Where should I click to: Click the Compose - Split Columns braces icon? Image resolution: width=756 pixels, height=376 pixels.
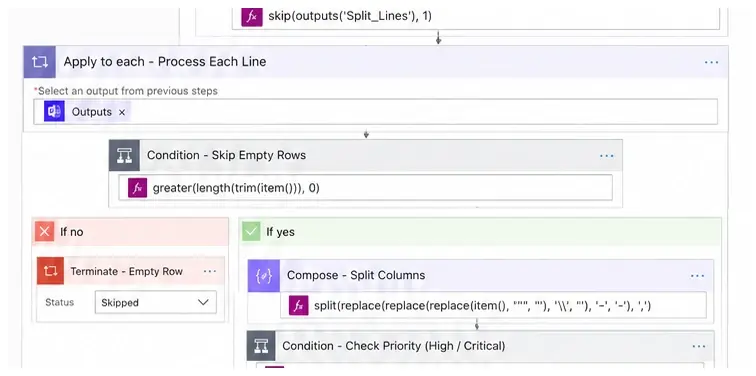[264, 276]
